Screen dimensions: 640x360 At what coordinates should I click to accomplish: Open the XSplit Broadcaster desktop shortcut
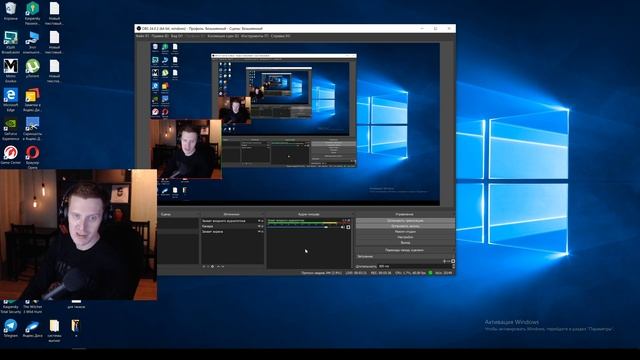coord(11,42)
